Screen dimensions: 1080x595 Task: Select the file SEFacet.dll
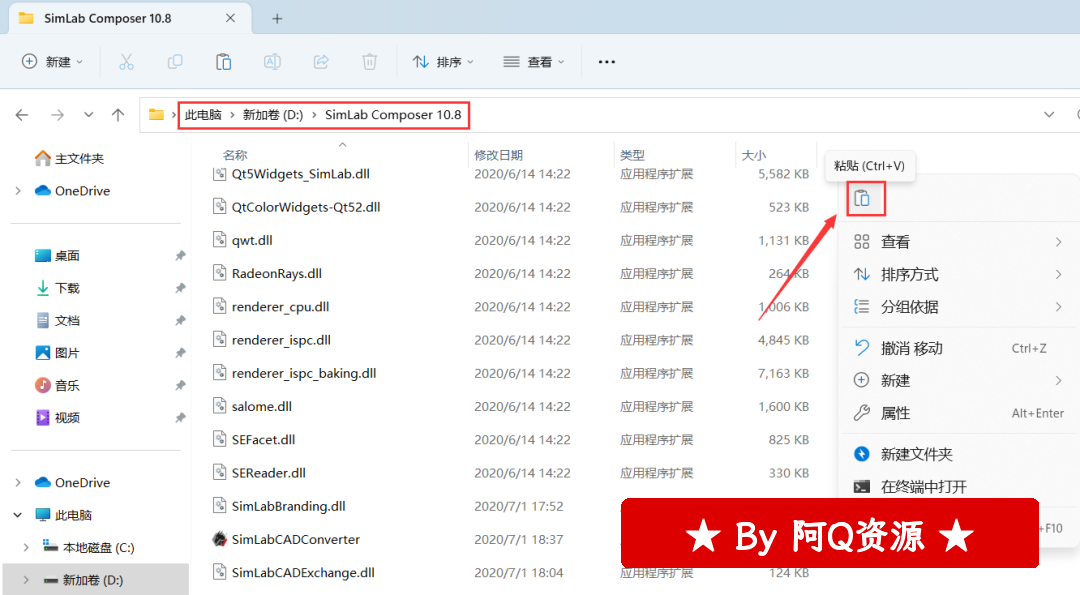coord(263,439)
